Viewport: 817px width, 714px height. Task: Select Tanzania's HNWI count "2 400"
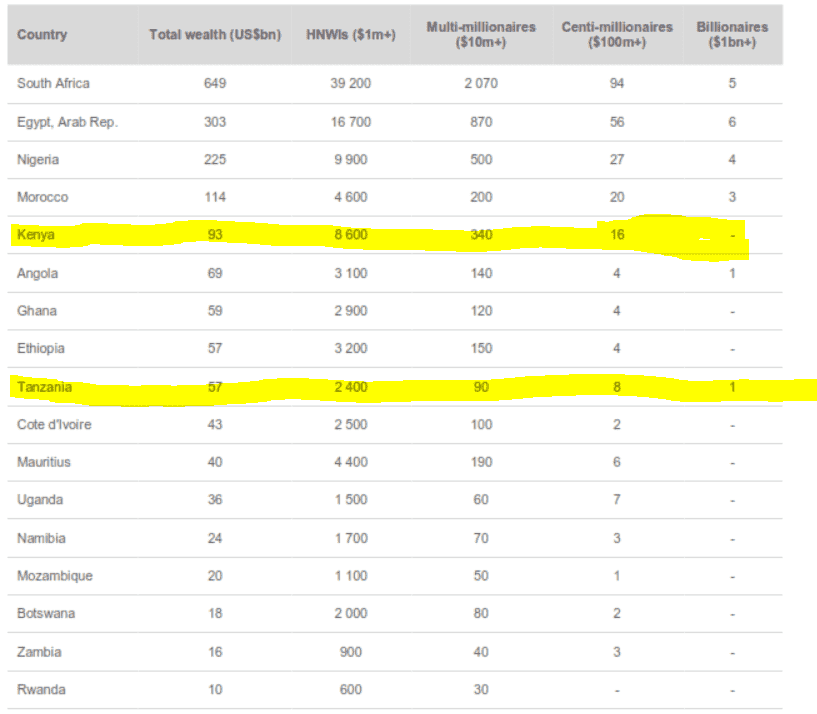point(351,387)
